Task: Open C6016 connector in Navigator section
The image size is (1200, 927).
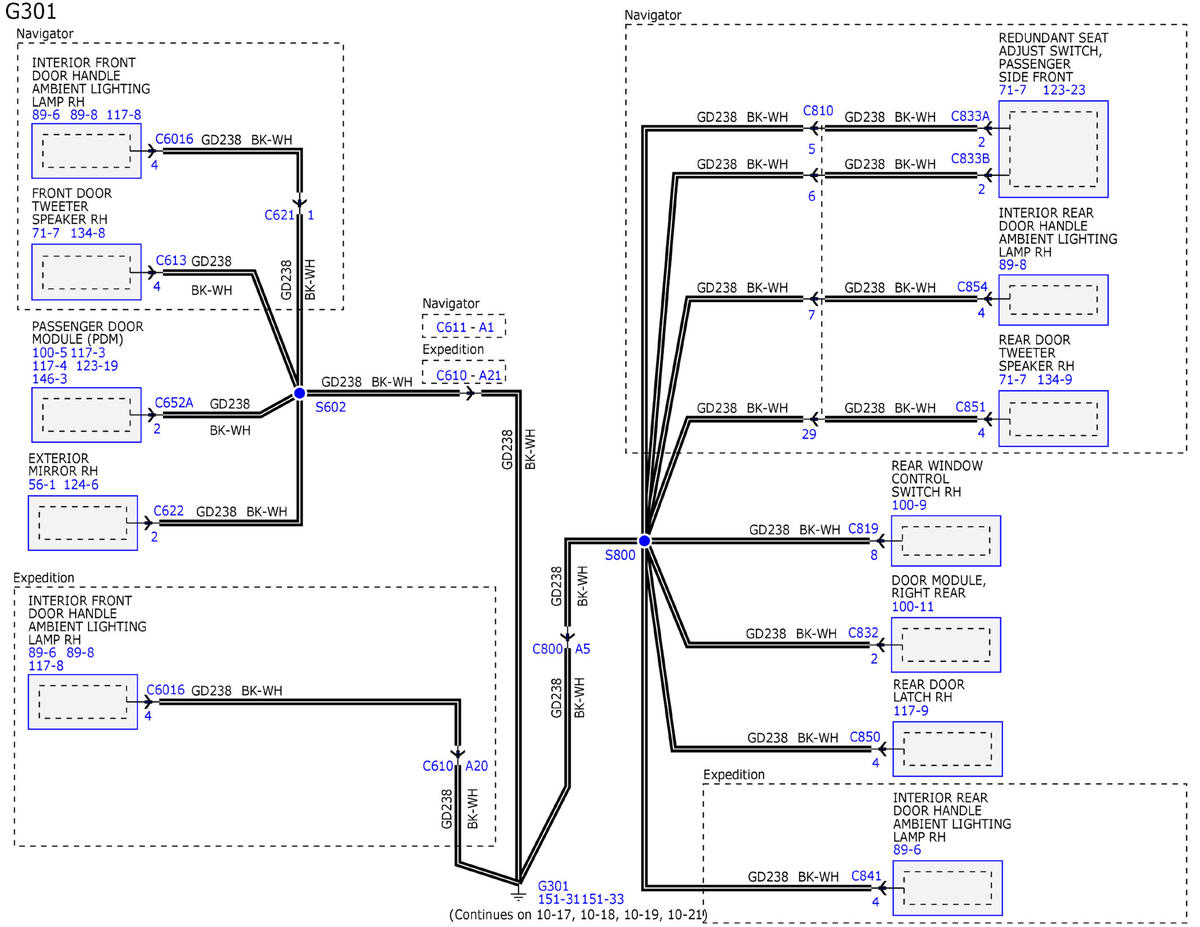Action: (173, 140)
